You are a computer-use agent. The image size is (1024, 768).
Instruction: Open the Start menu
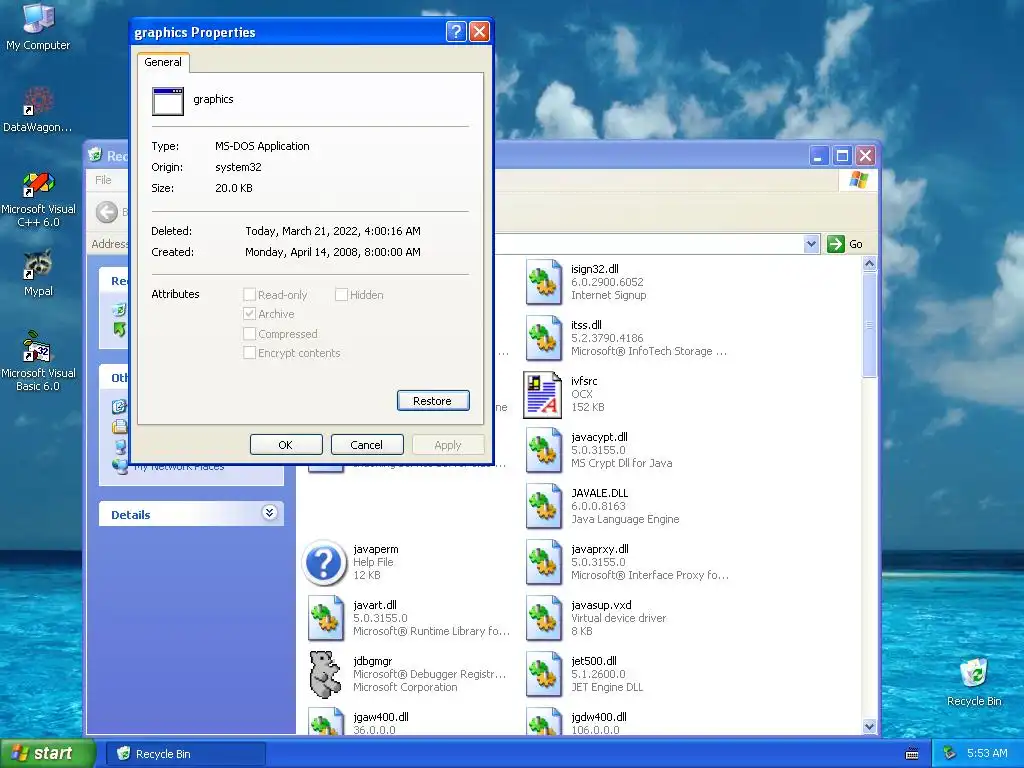(47, 753)
